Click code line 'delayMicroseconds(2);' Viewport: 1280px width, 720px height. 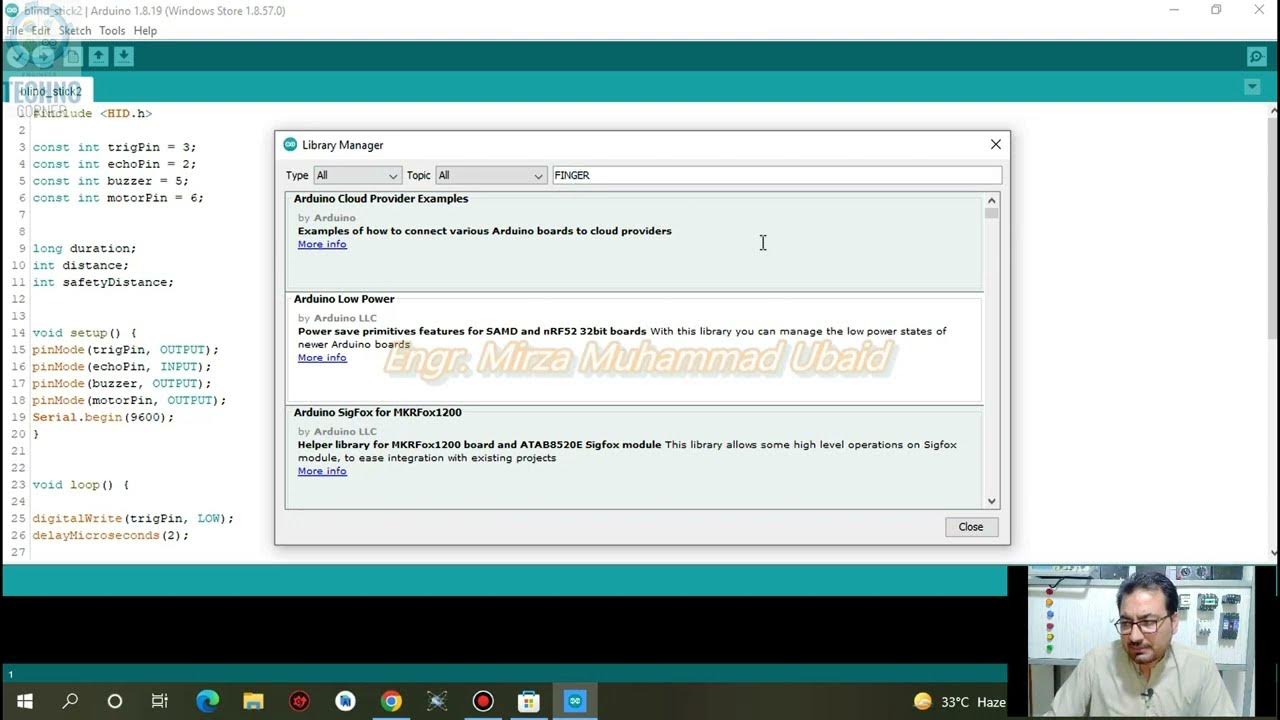coord(110,535)
